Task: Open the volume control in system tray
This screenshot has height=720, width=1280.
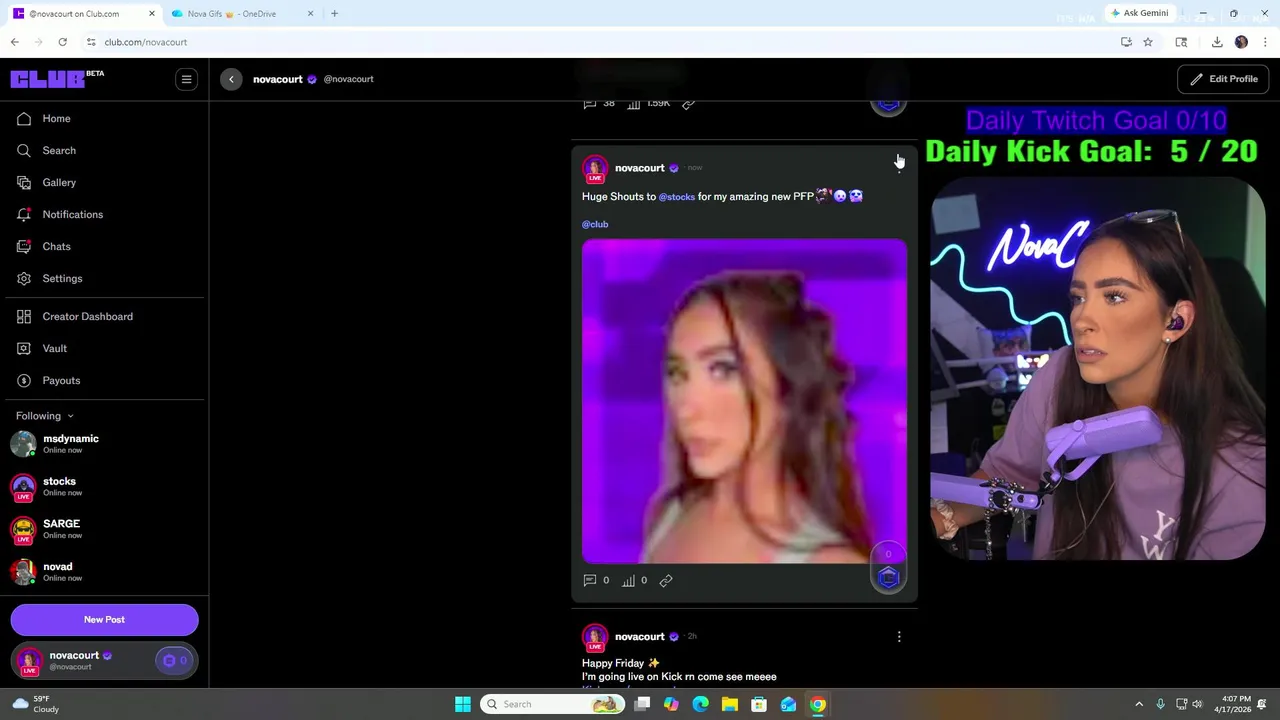Action: pos(1198,704)
